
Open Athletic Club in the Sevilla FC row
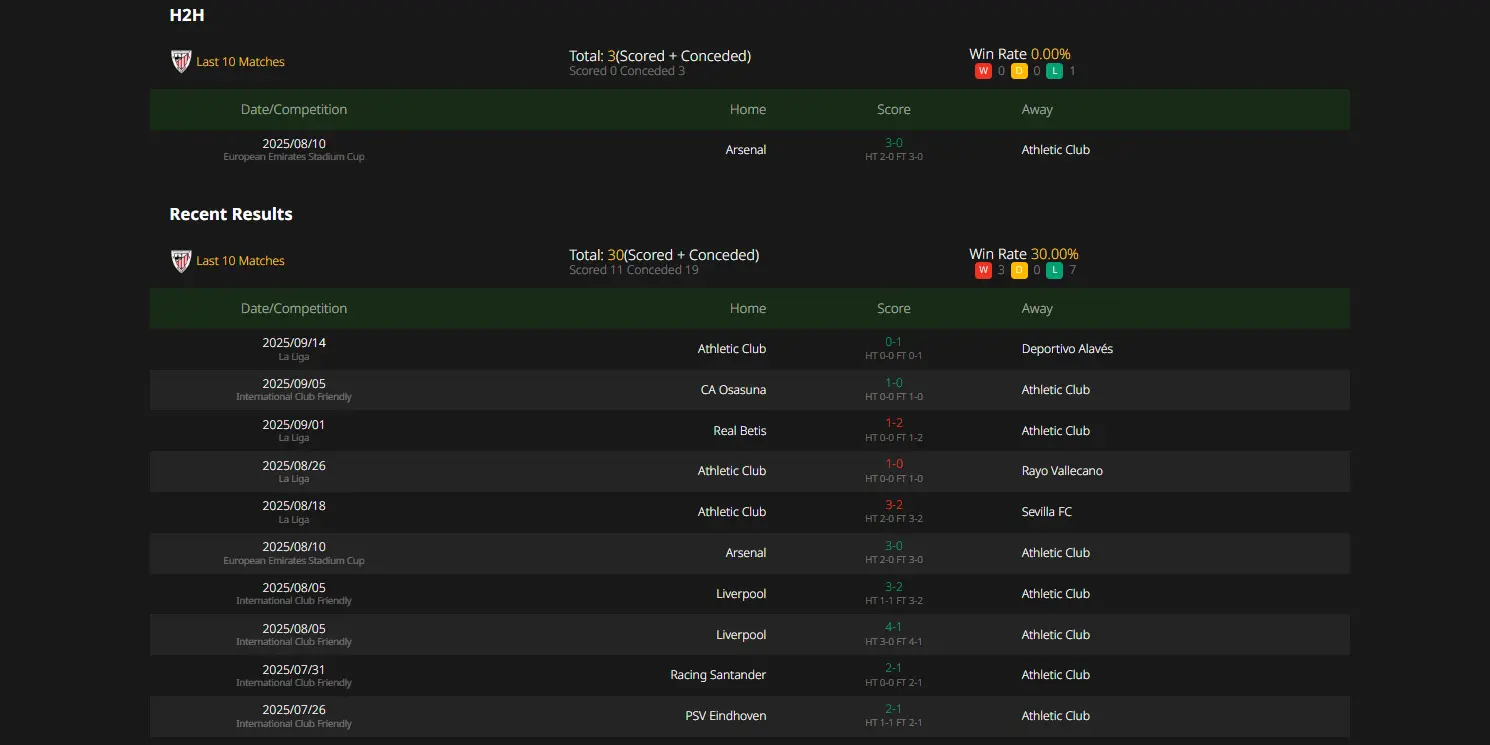pyautogui.click(x=732, y=512)
